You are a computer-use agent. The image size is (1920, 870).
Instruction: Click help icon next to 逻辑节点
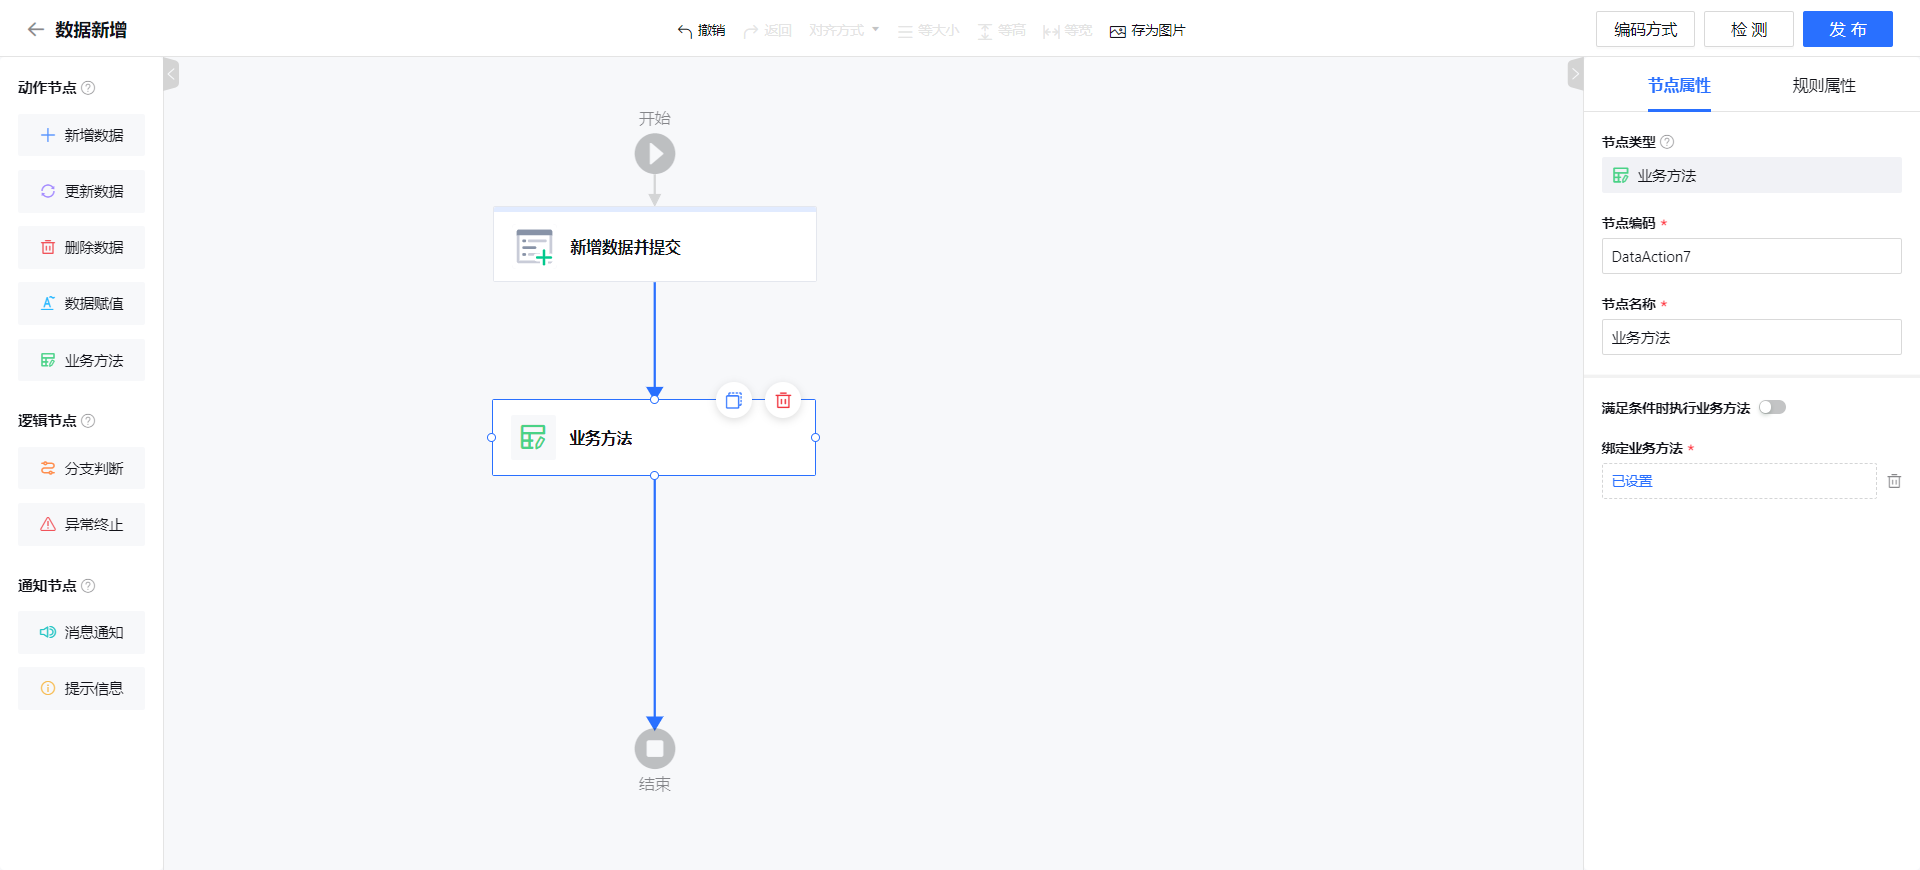pyautogui.click(x=88, y=421)
